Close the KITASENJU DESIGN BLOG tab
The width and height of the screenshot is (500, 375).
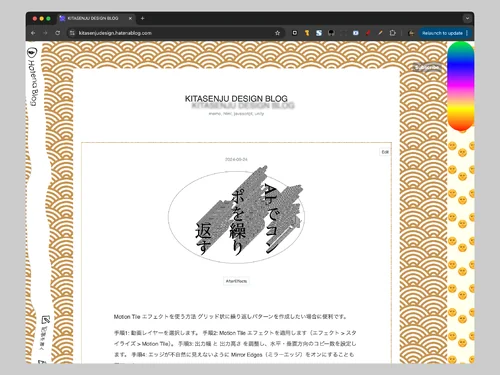click(130, 18)
